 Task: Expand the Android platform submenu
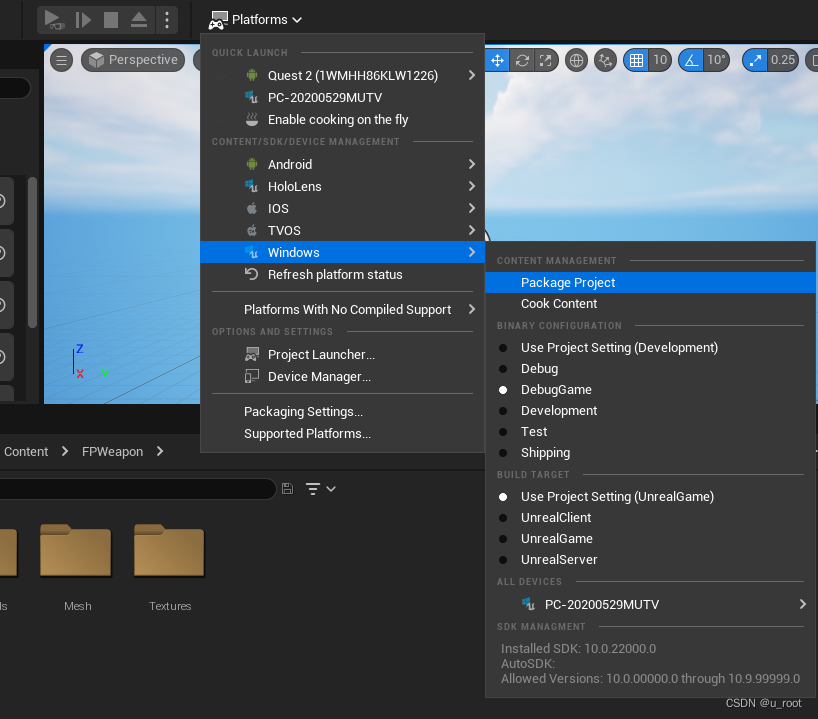(x=342, y=164)
